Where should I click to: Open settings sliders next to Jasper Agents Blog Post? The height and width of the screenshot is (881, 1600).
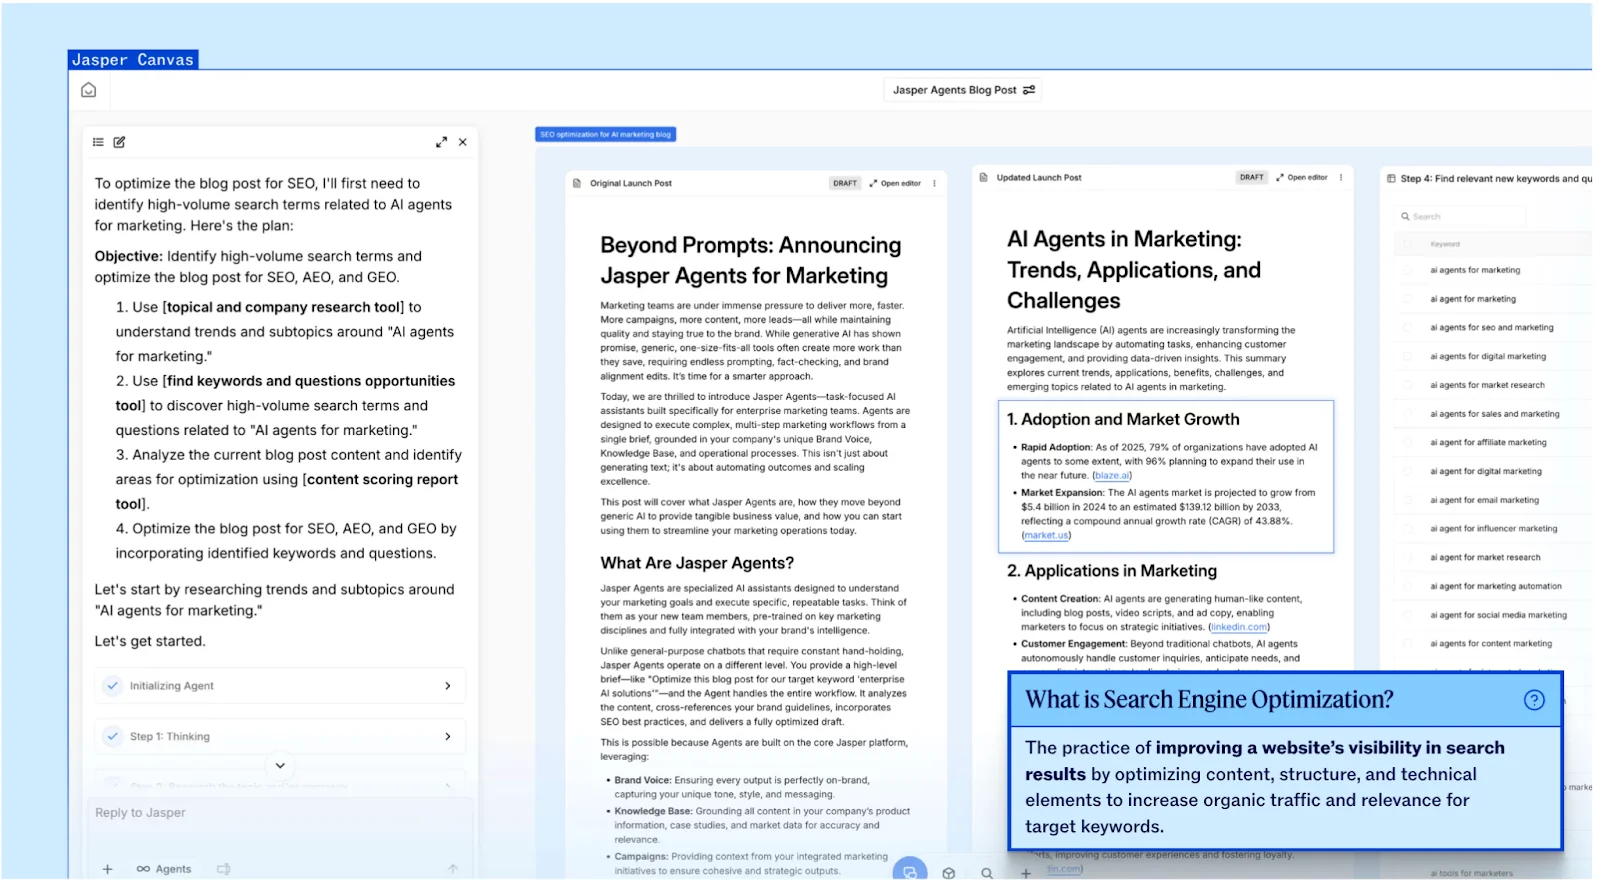(x=1029, y=90)
